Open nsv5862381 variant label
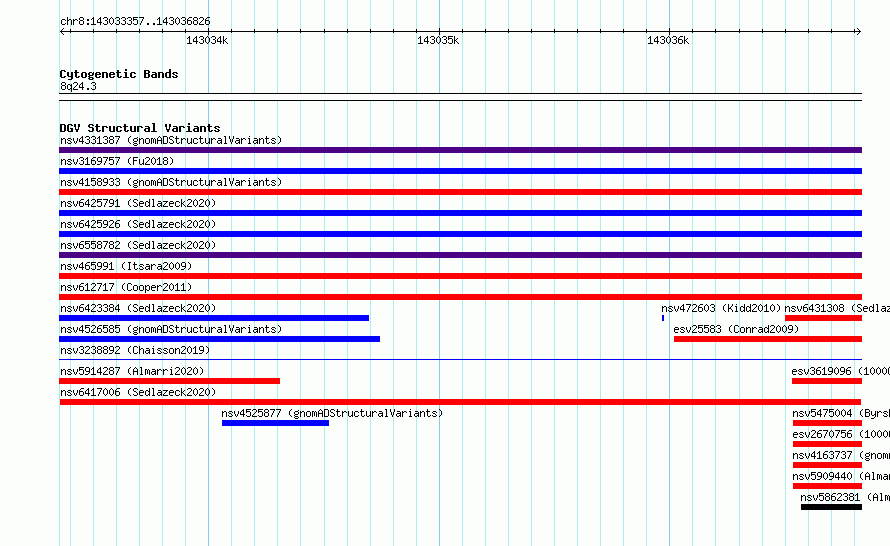Image resolution: width=890 pixels, height=546 pixels. tap(845, 497)
